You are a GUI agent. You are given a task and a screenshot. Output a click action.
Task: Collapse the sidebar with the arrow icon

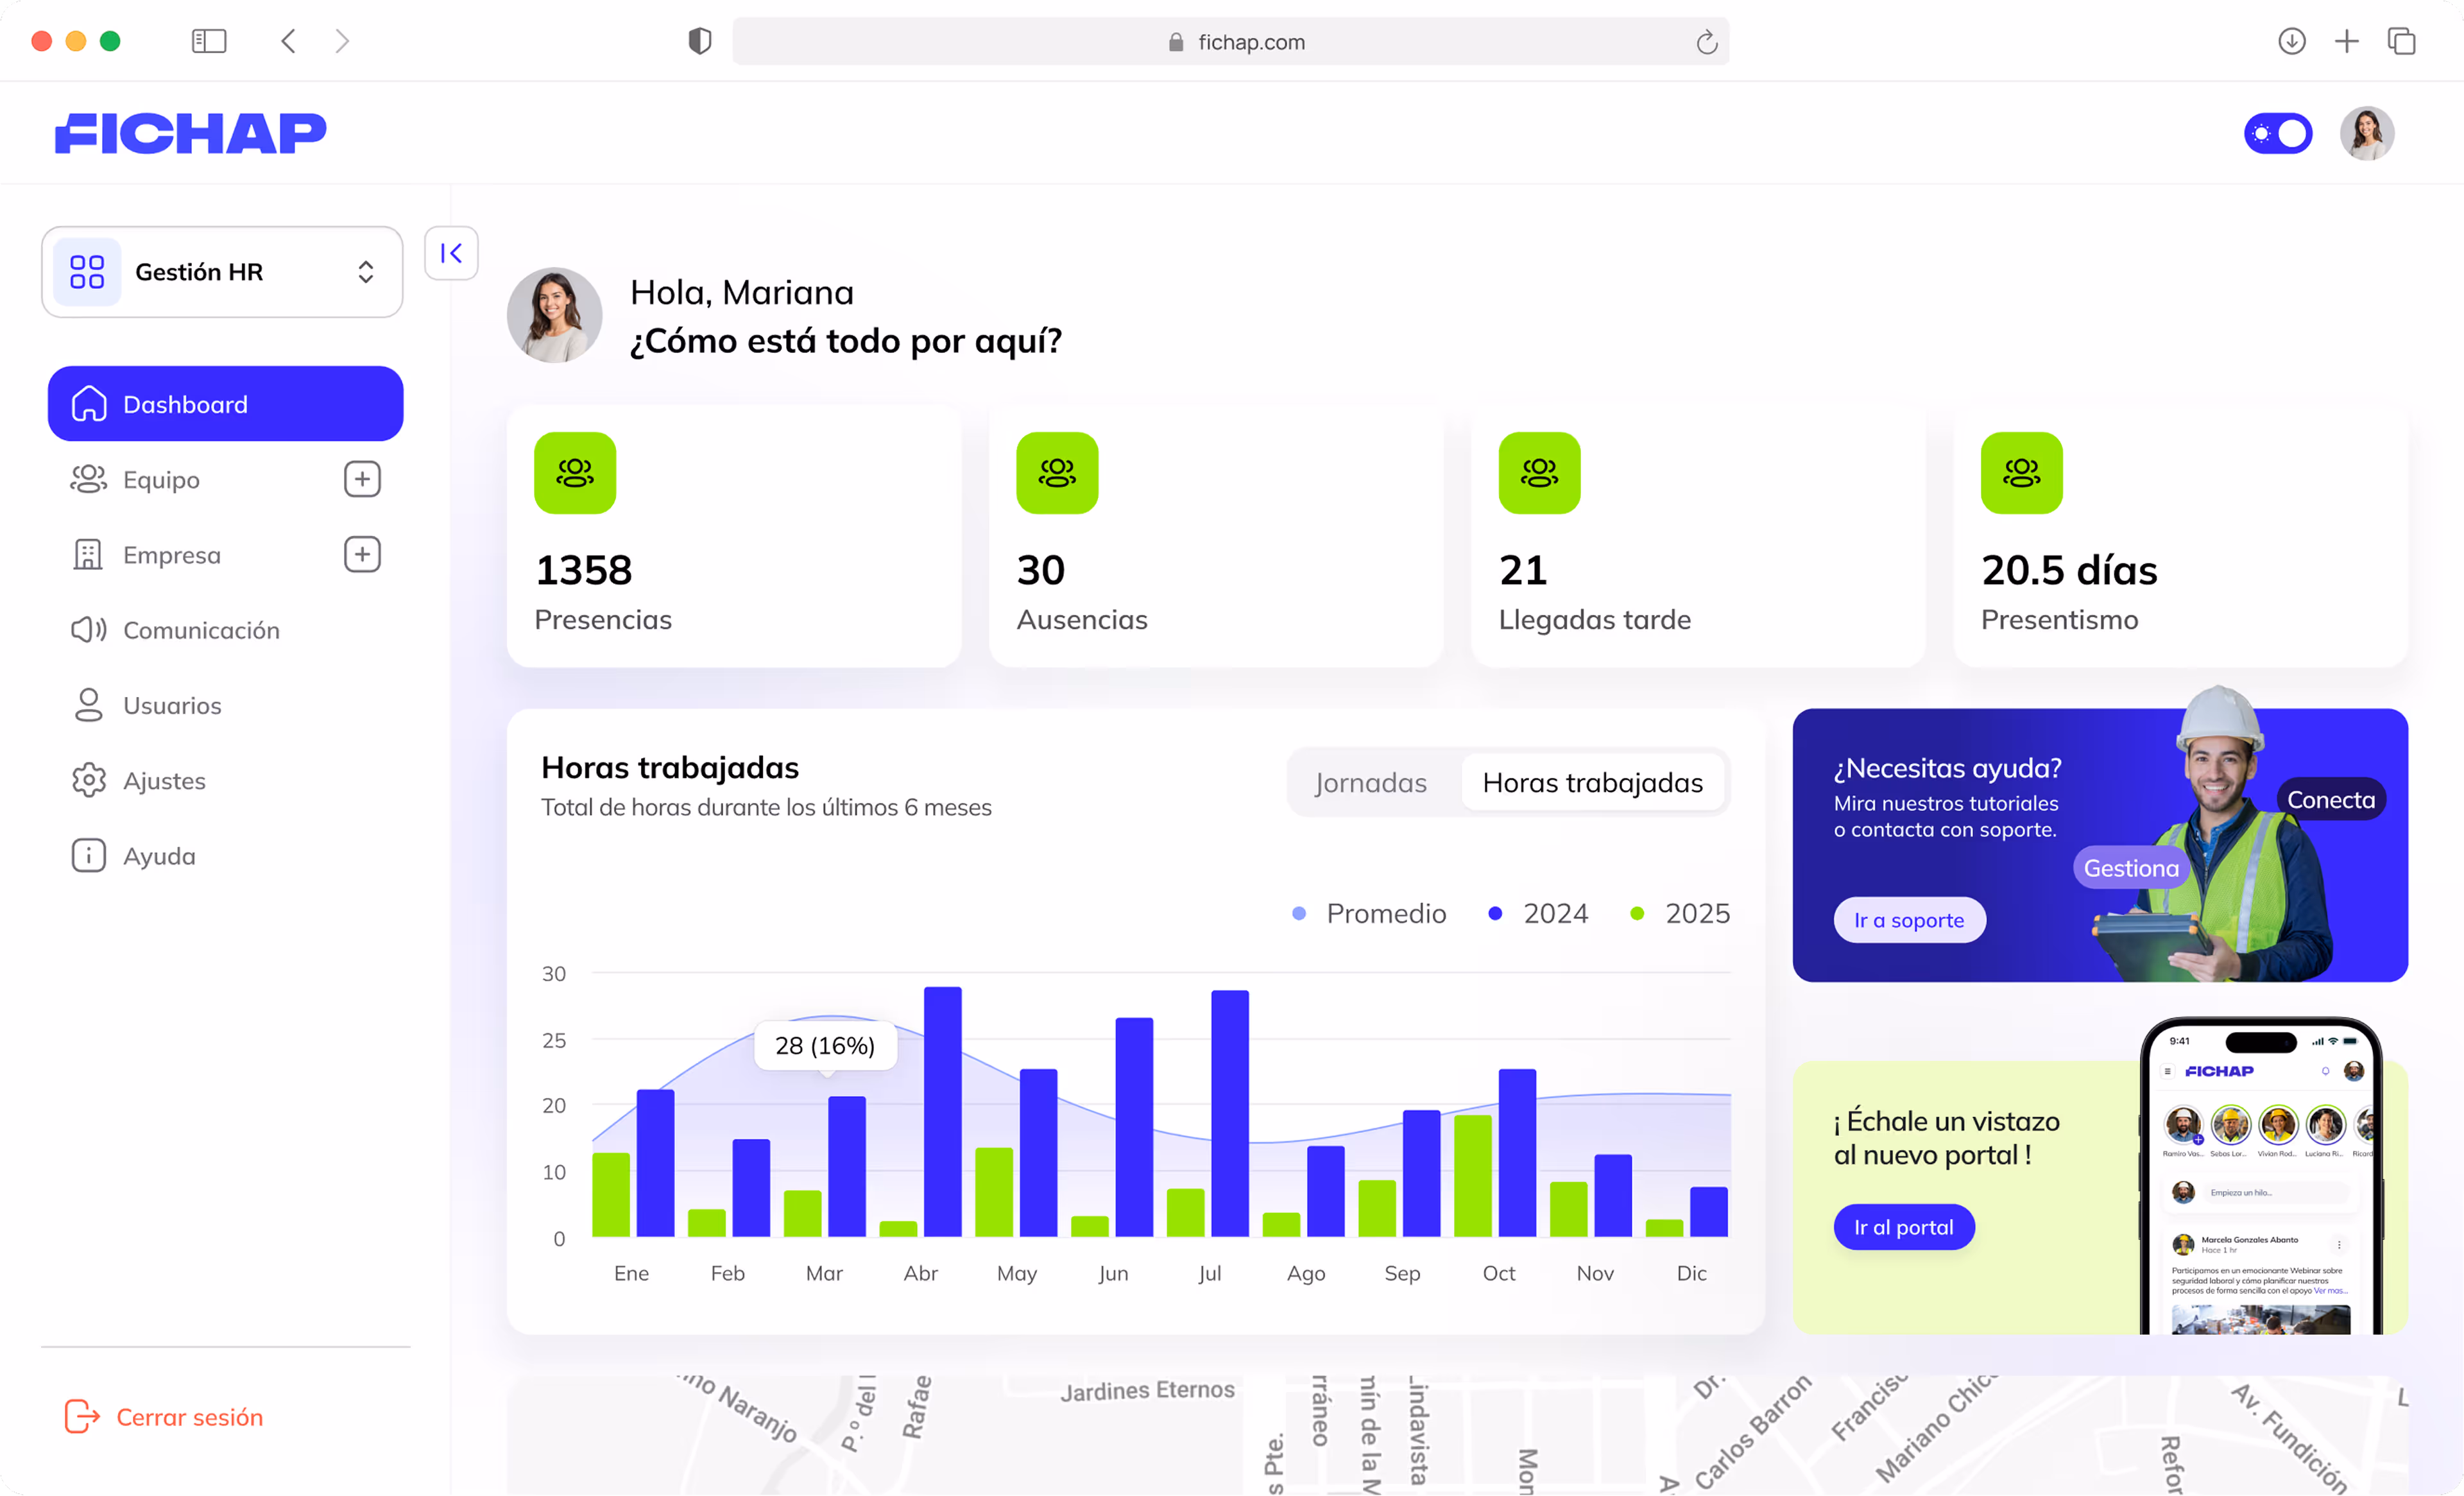pyautogui.click(x=451, y=253)
